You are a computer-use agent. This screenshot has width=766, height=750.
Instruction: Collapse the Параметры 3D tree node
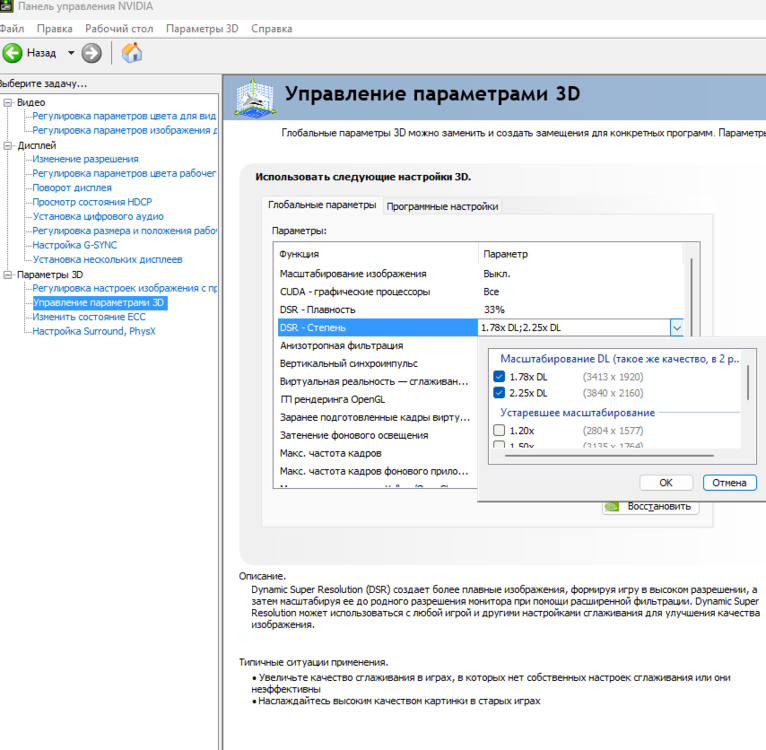click(x=7, y=275)
